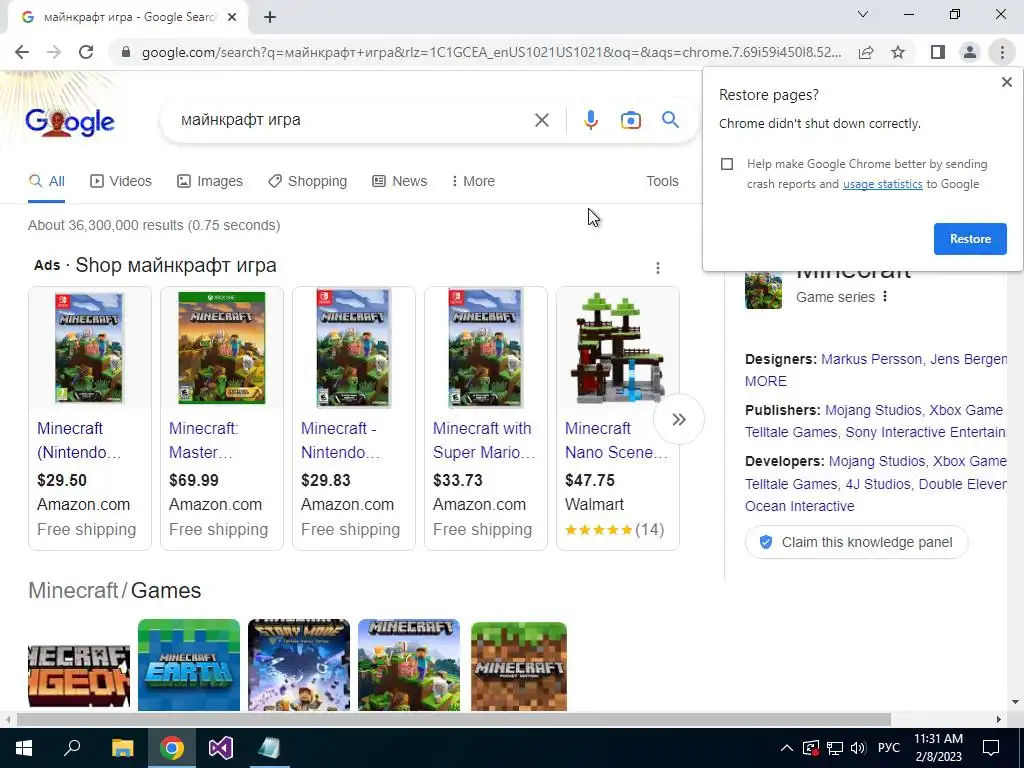Expand designers list with MORE link
This screenshot has width=1024, height=768.
(765, 381)
